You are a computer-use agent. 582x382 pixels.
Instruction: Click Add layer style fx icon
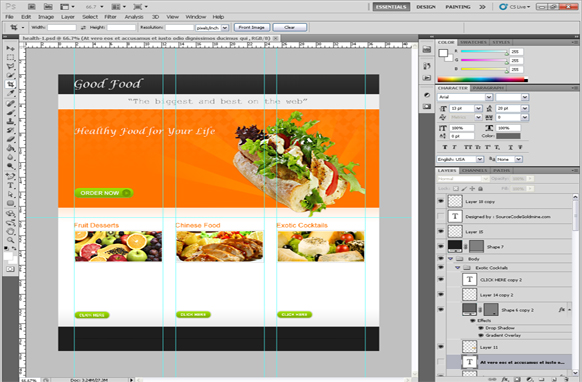click(x=505, y=379)
